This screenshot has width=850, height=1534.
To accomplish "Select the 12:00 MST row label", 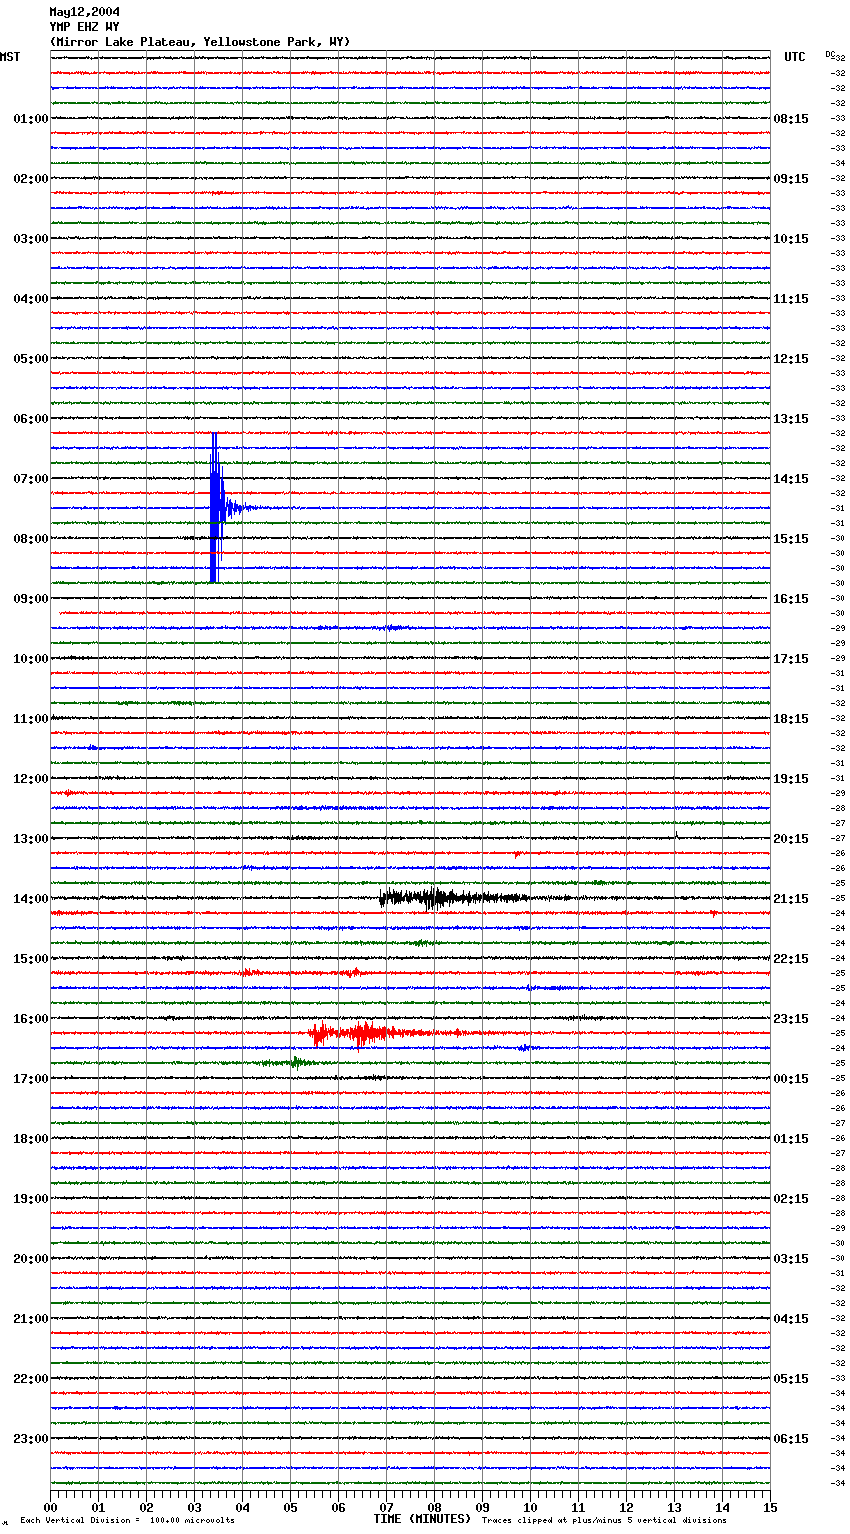I will coord(31,779).
